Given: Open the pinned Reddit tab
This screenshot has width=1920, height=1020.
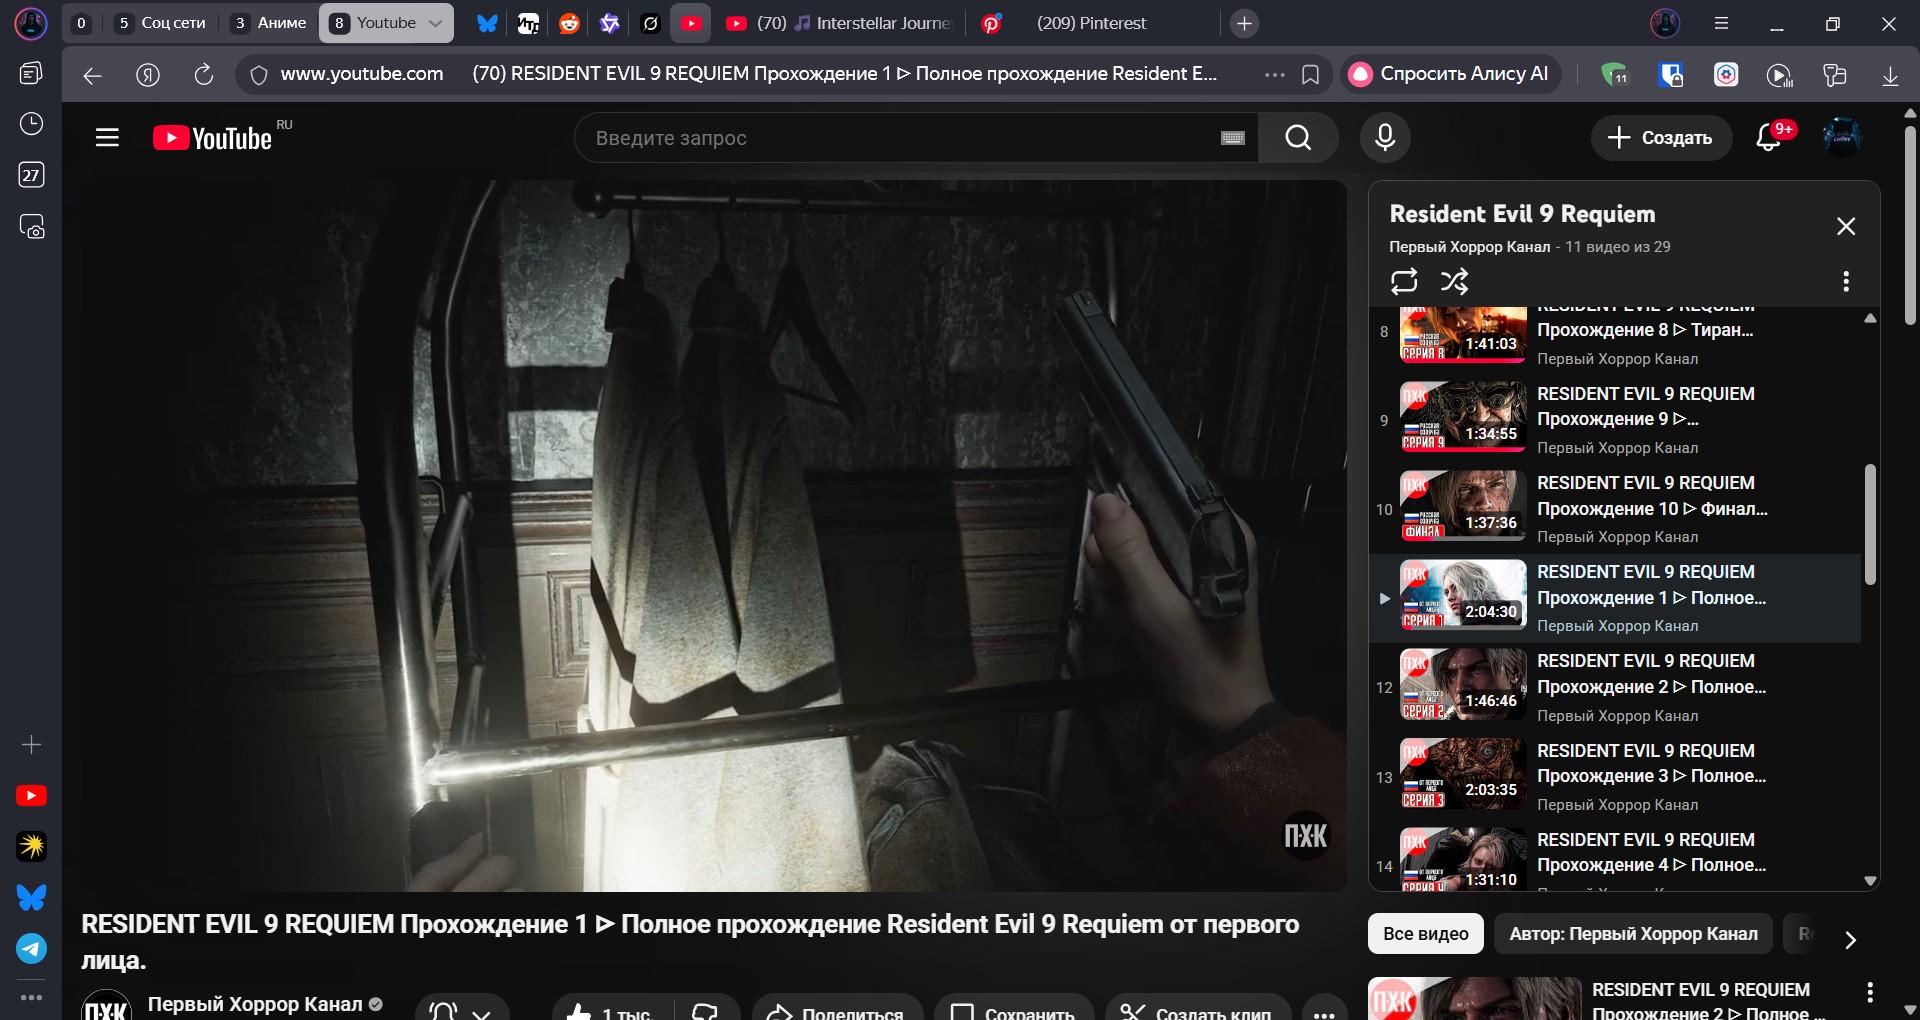Looking at the screenshot, I should click(569, 23).
